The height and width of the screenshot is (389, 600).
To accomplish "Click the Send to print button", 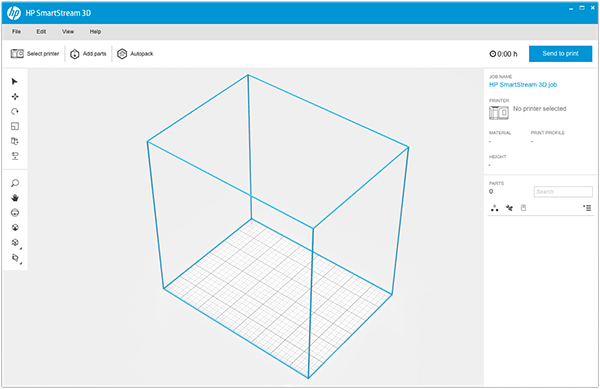I will (561, 54).
